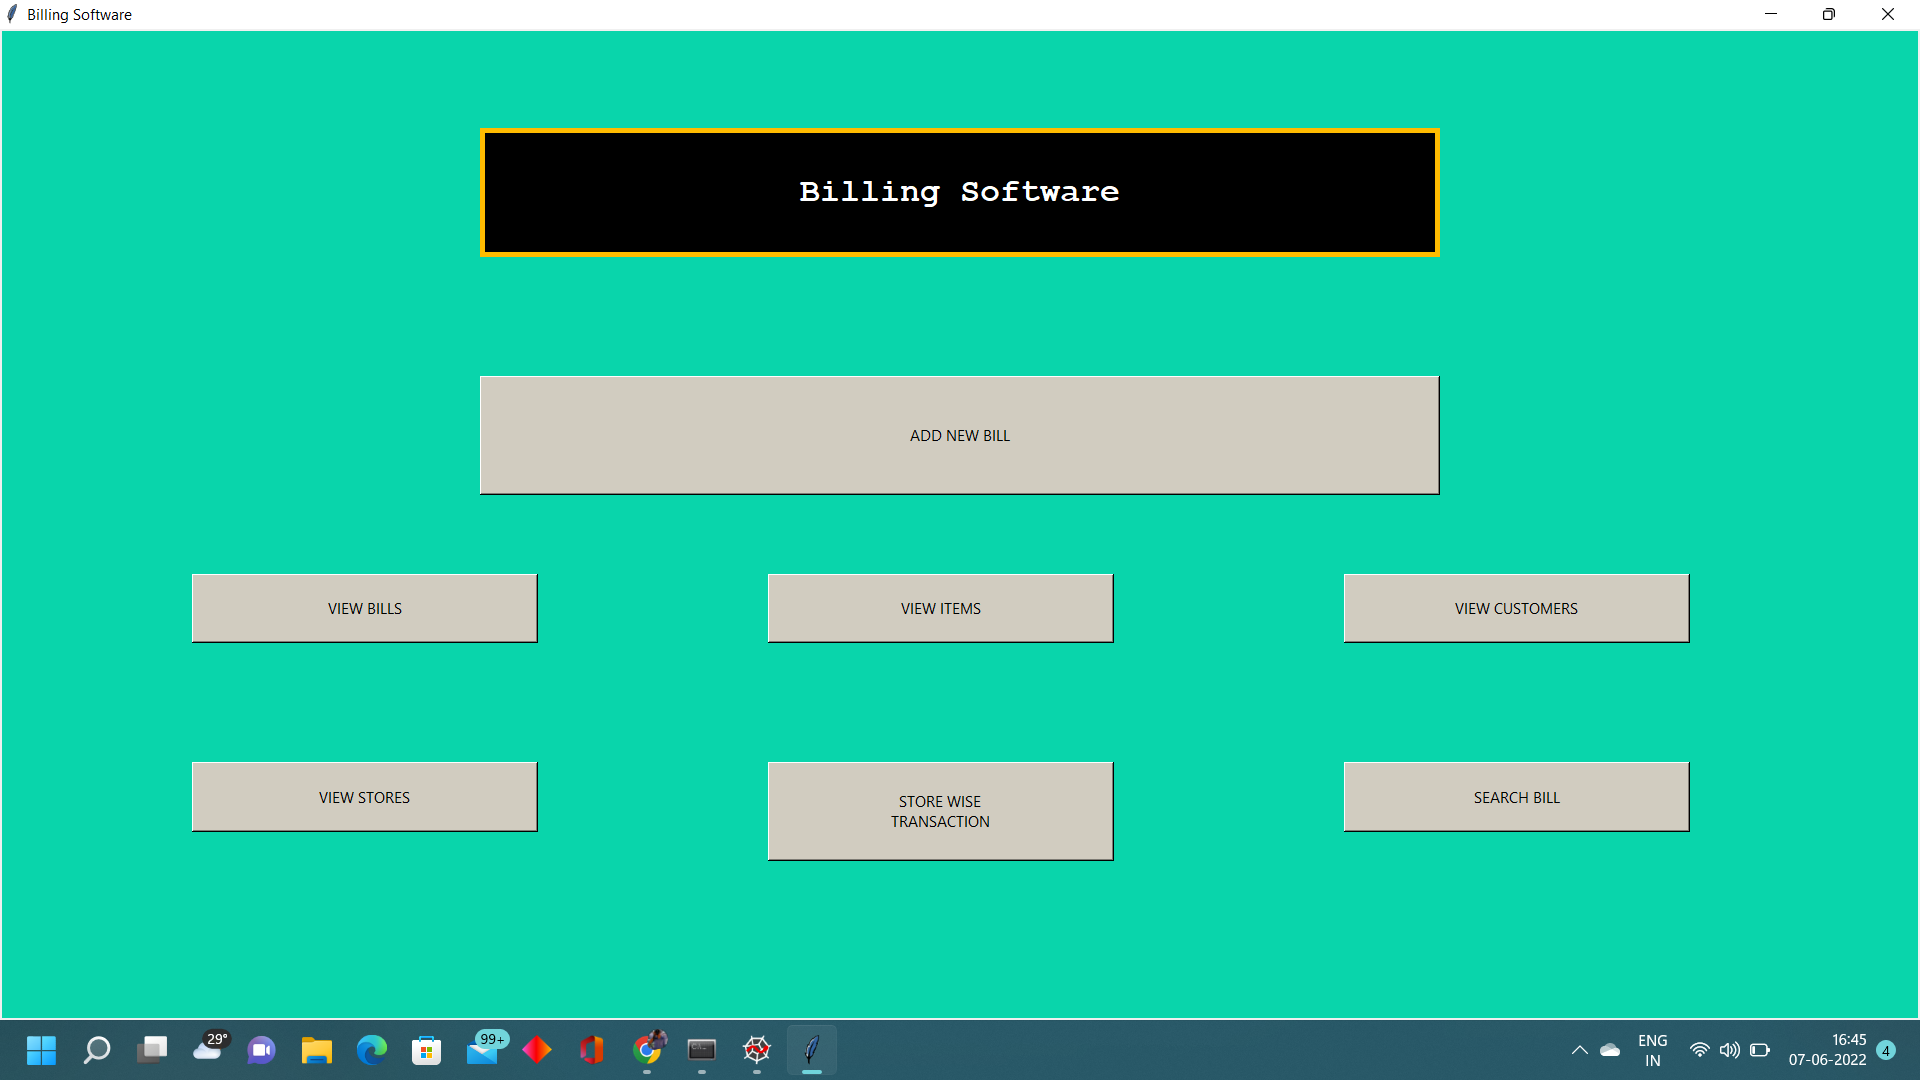This screenshot has width=1920, height=1080.
Task: Open VIEW ITEMS
Action: [939, 608]
